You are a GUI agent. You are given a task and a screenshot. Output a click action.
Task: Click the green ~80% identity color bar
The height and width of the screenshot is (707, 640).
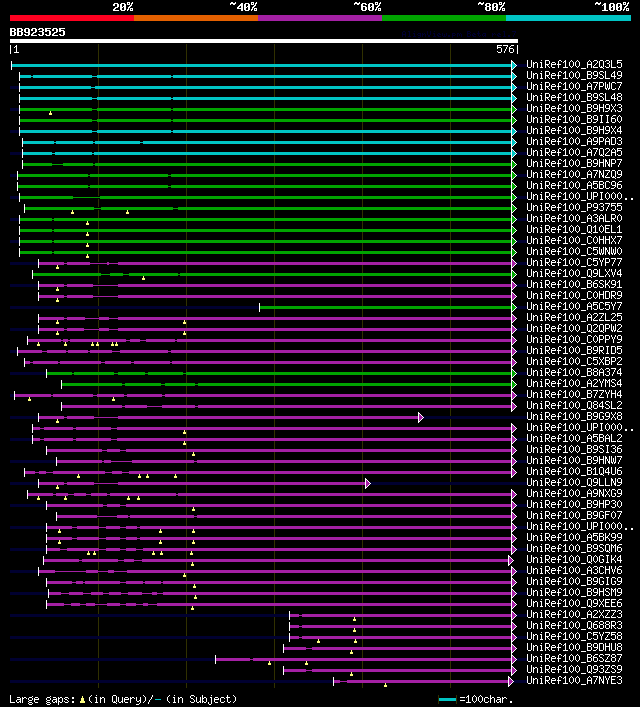[x=444, y=18]
